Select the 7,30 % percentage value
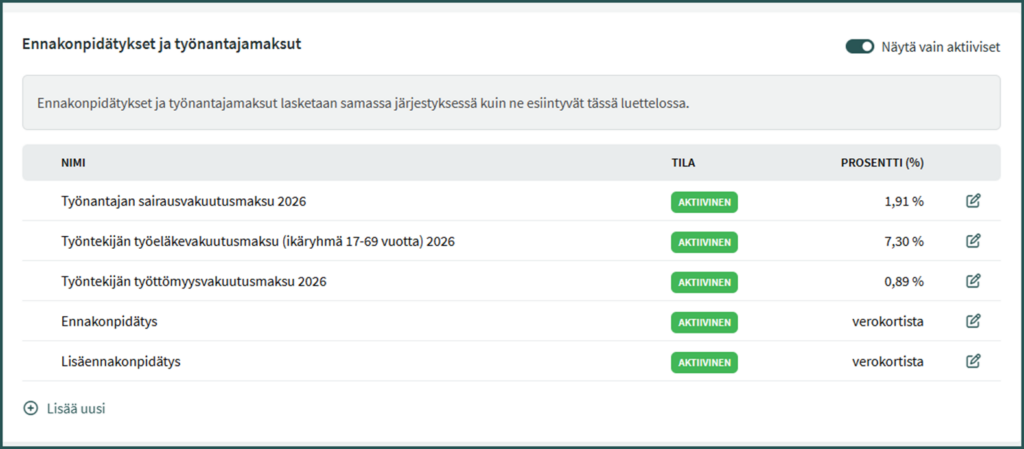 pyautogui.click(x=903, y=241)
